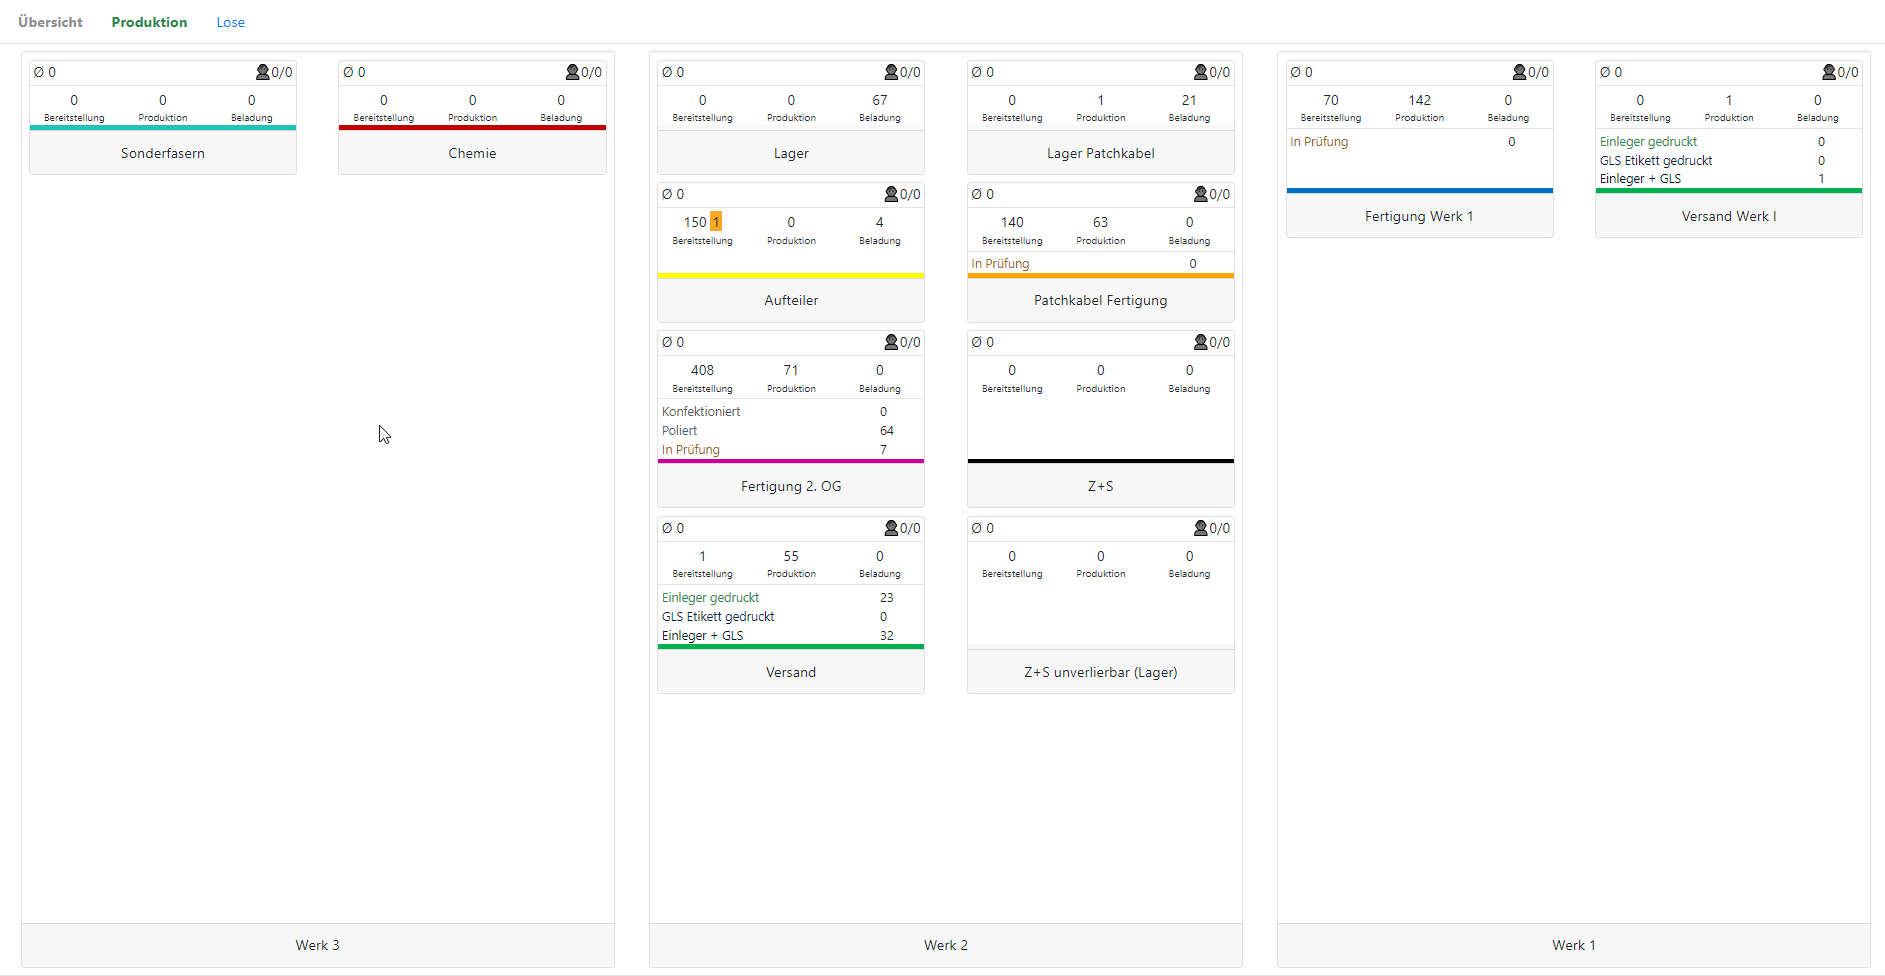Click the Z+S station title
Screen dimensions: 1885x976
click(1100, 486)
